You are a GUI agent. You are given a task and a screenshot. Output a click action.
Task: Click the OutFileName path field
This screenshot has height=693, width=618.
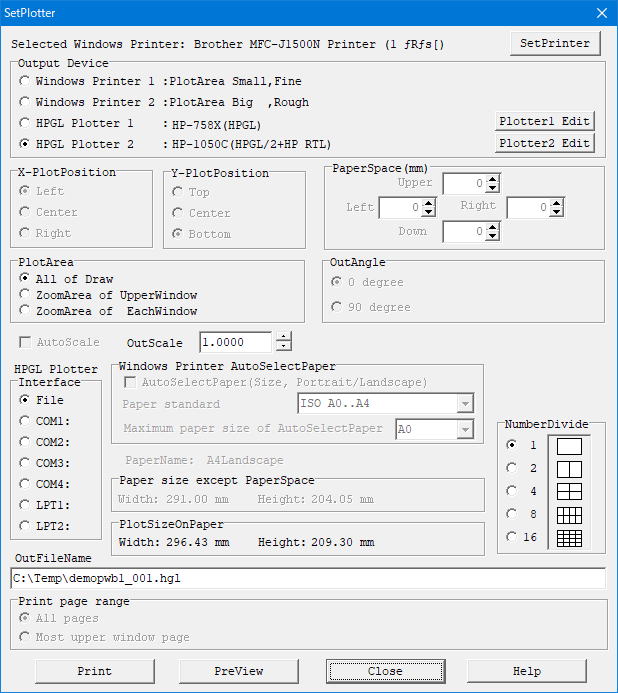click(x=308, y=579)
